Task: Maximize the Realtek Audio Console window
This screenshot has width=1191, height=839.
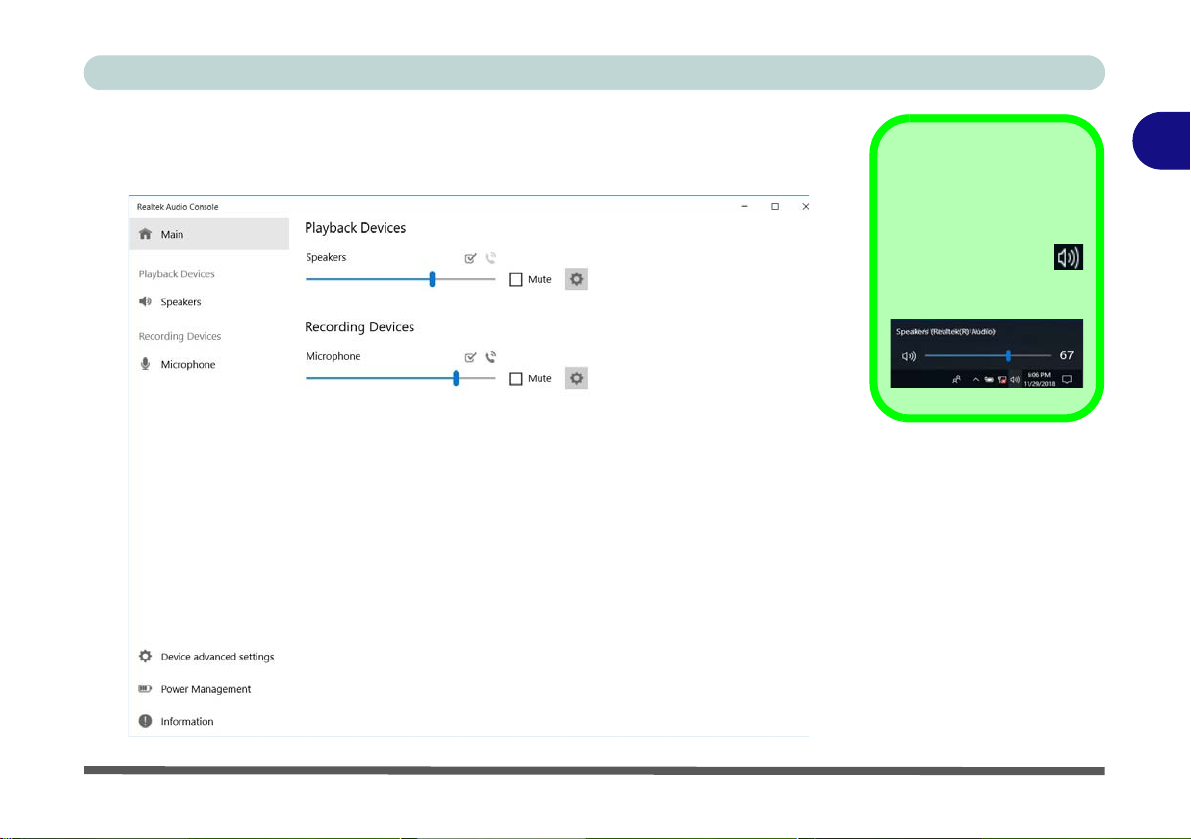Action: (775, 207)
